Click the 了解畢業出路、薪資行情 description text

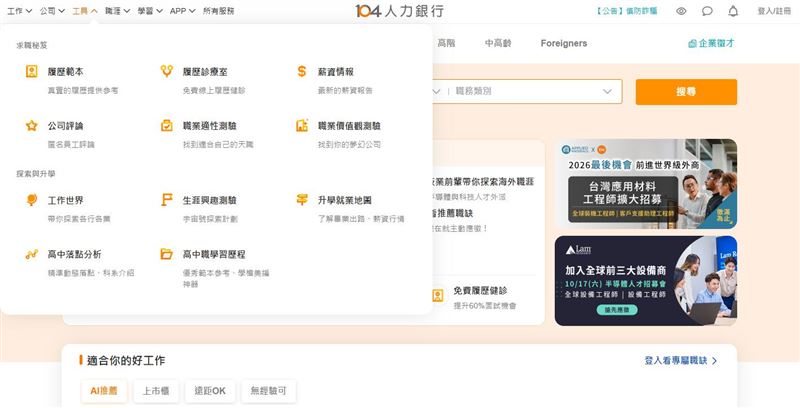click(x=361, y=219)
